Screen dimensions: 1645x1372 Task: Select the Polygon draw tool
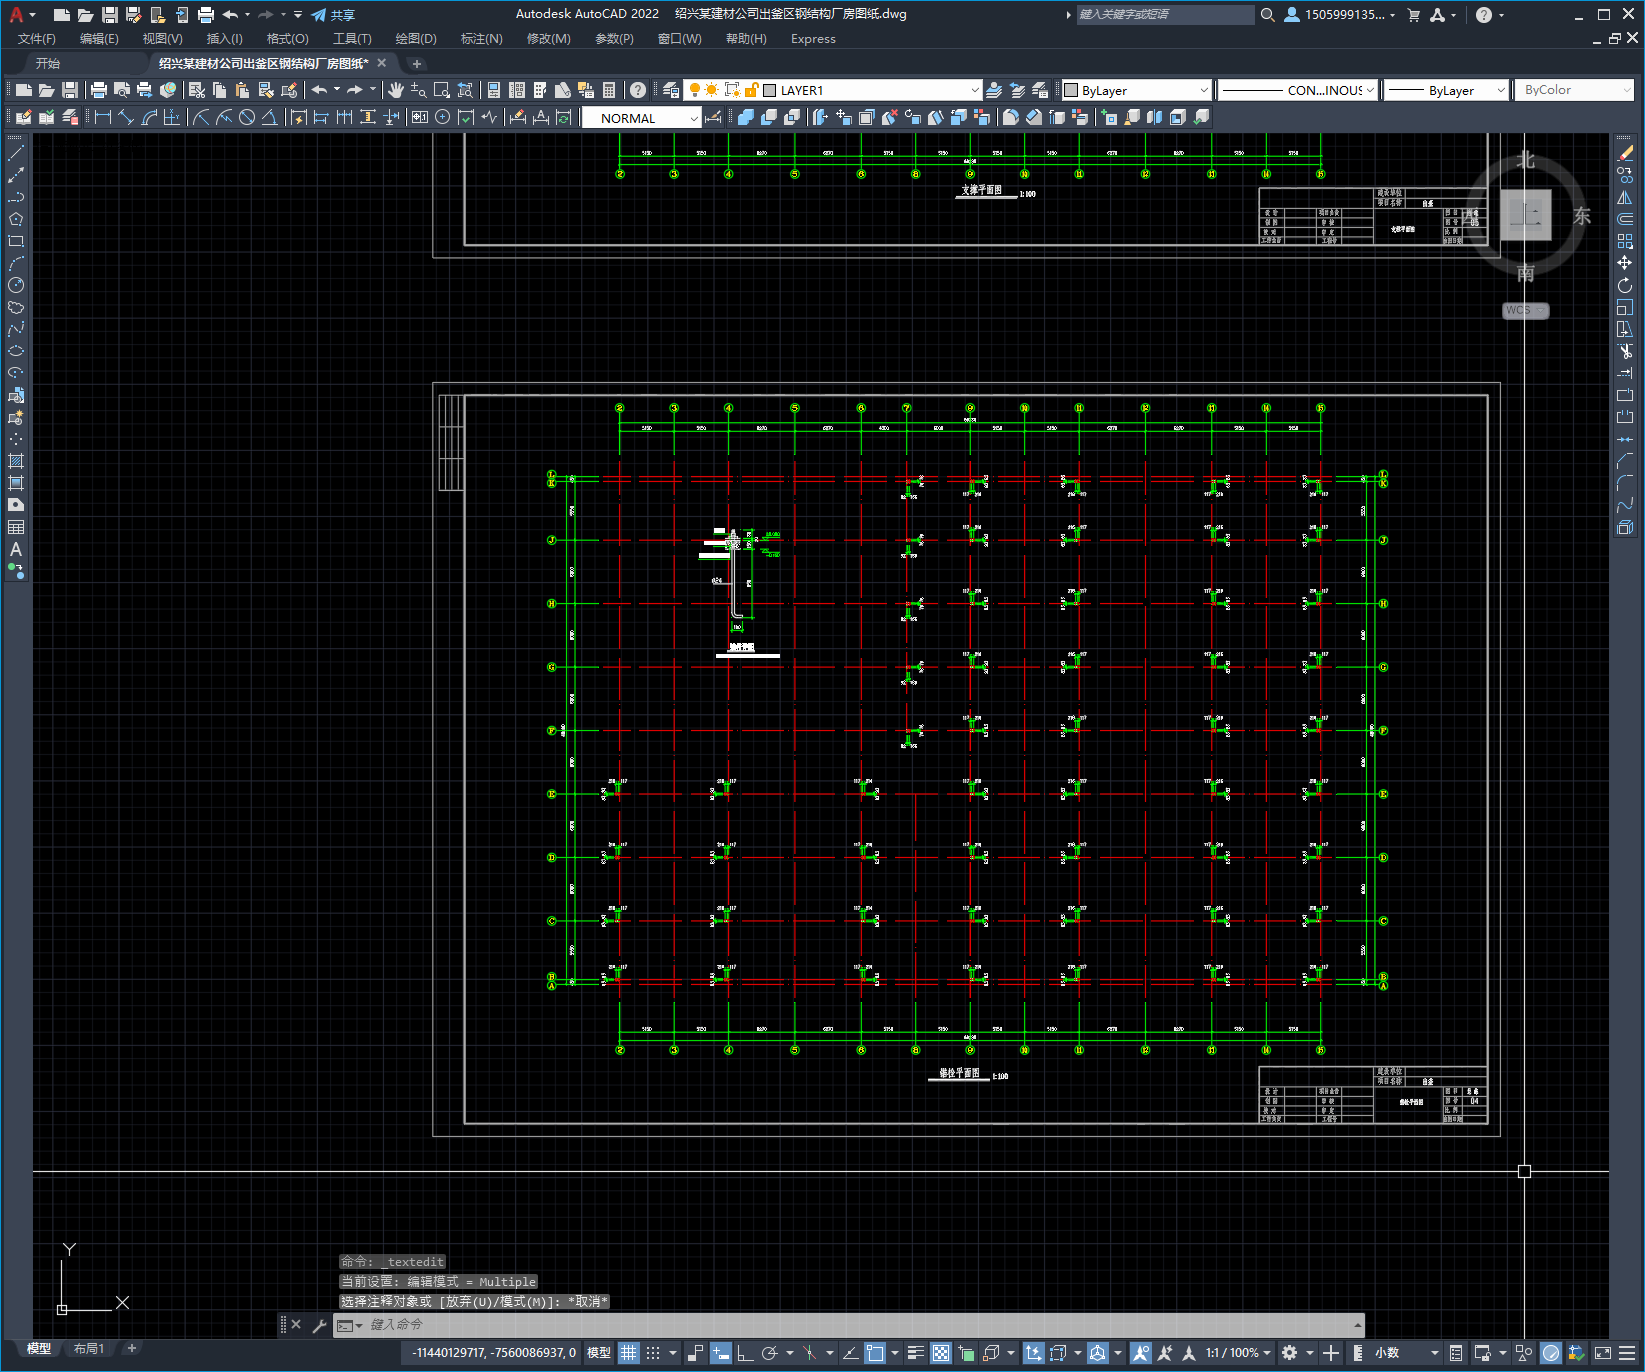point(16,219)
